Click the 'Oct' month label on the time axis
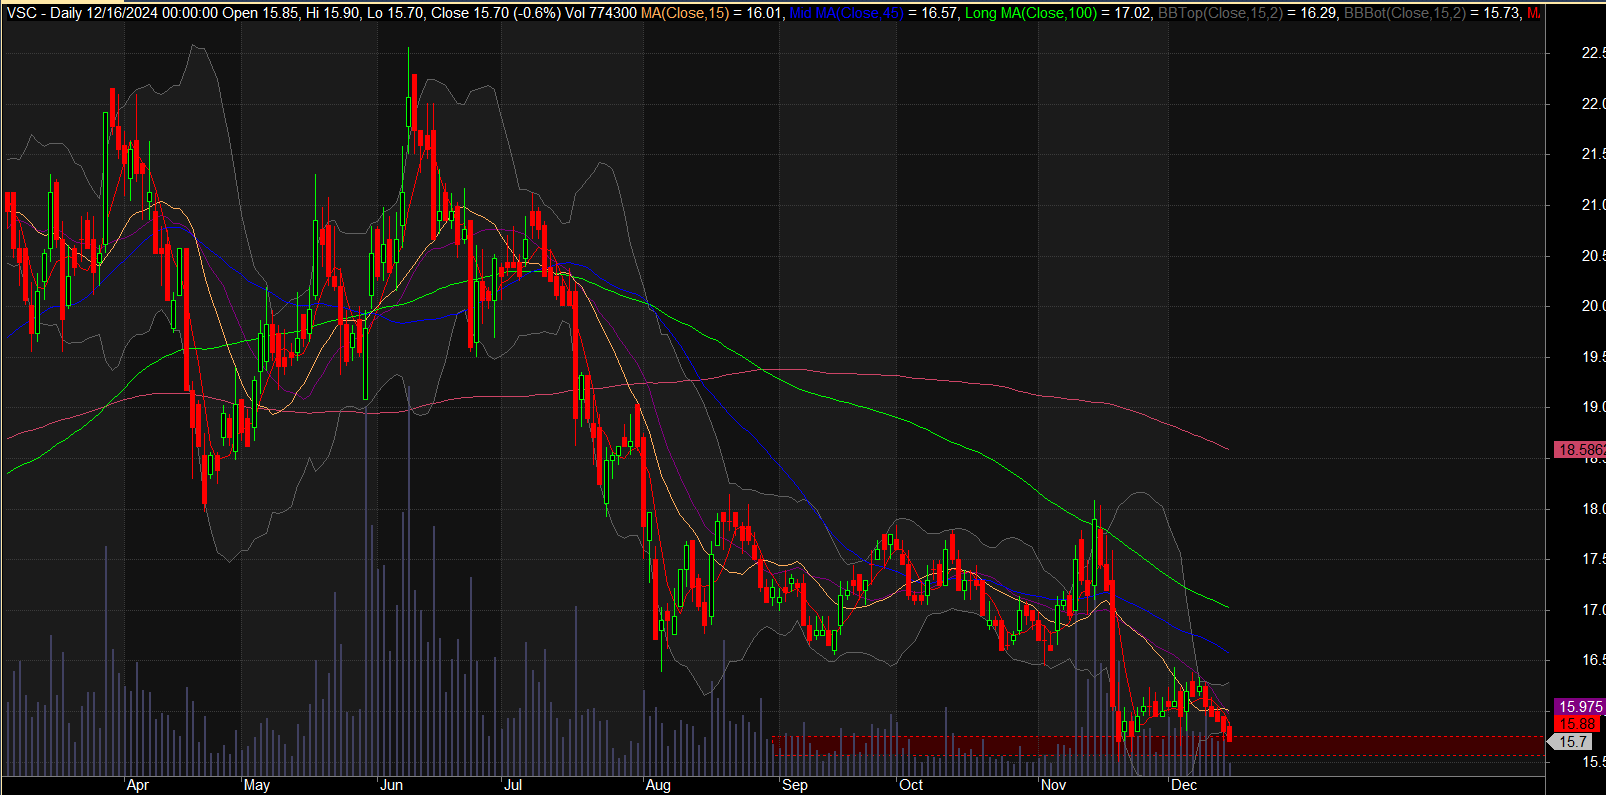 coord(911,785)
